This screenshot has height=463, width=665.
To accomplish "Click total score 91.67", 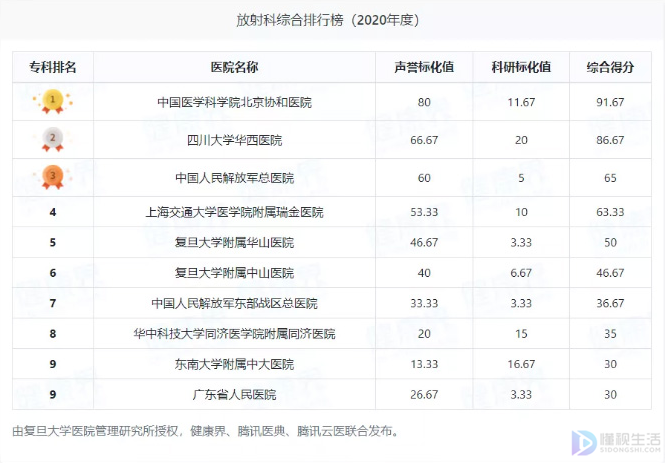I will click(610, 102).
